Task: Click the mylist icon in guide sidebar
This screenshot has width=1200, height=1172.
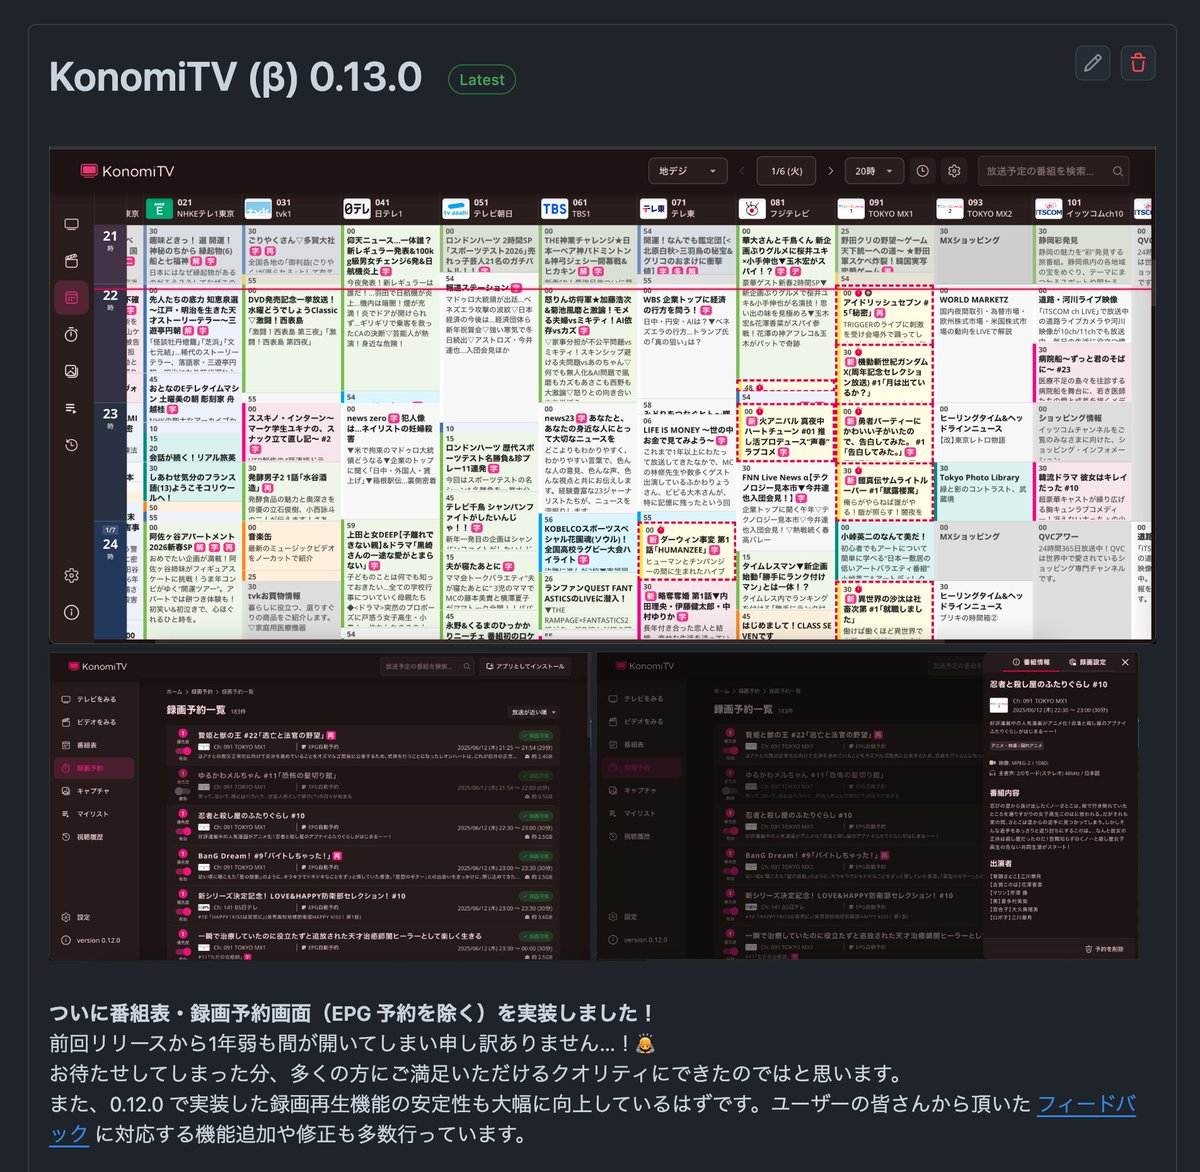Action: coord(71,408)
